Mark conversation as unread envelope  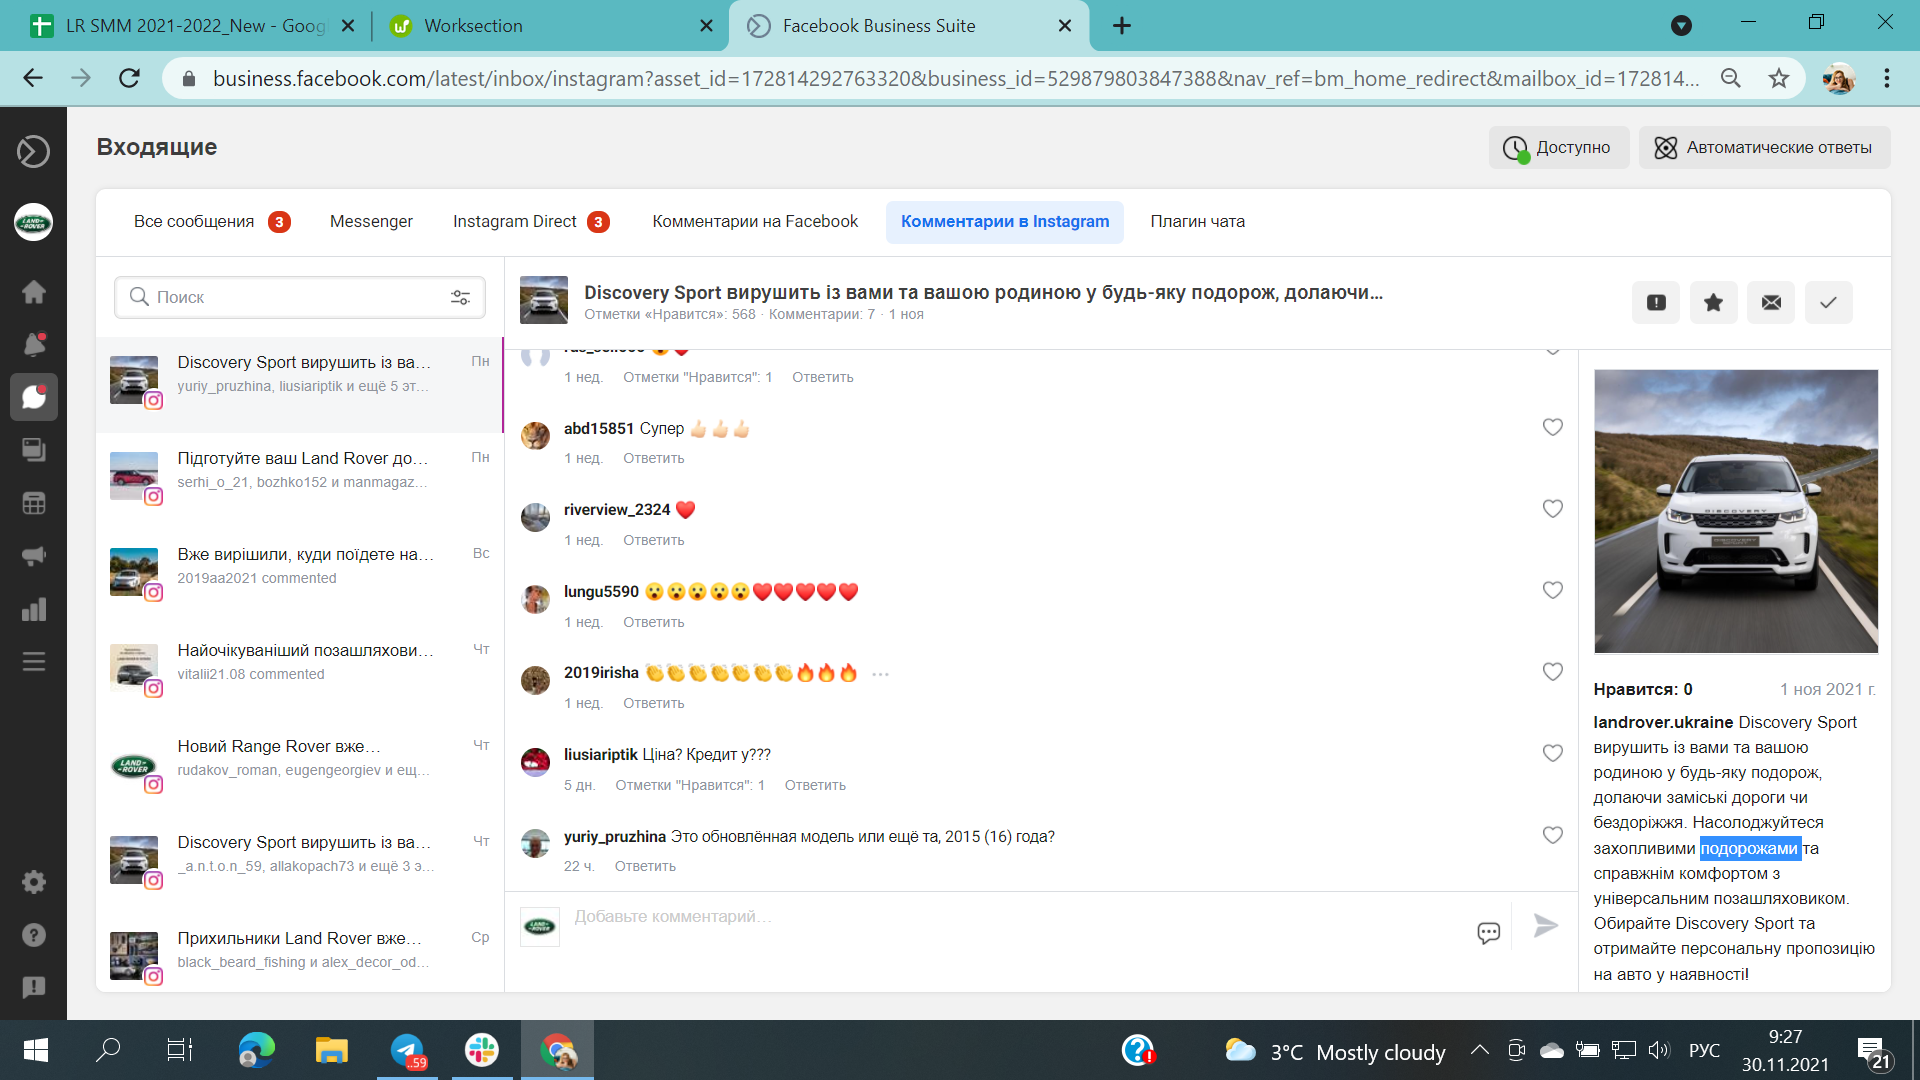1771,302
